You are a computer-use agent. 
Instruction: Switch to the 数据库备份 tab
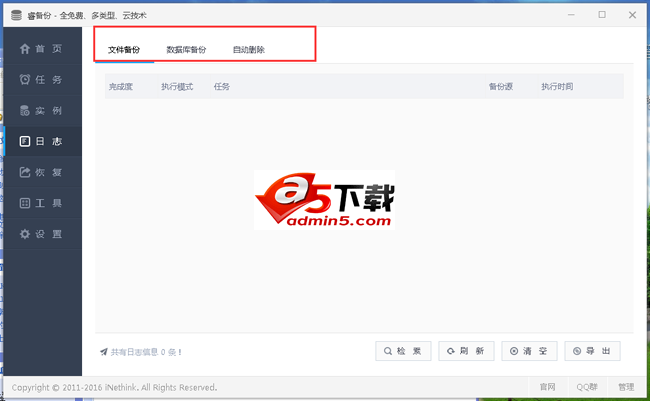pyautogui.click(x=186, y=50)
